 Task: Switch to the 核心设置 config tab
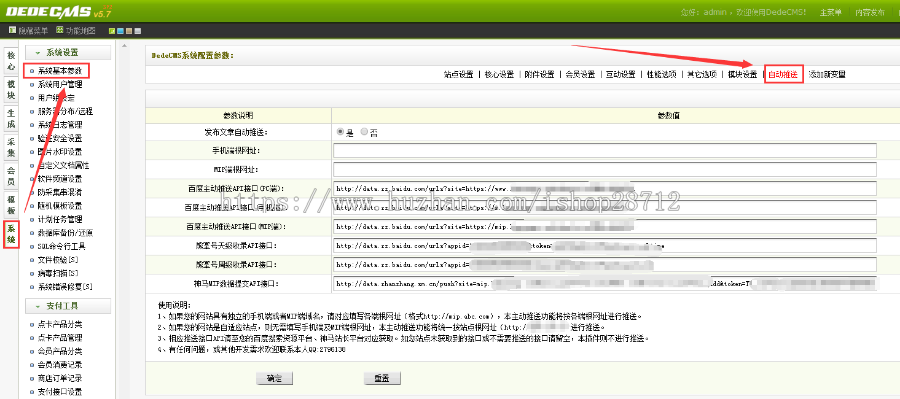(x=499, y=75)
